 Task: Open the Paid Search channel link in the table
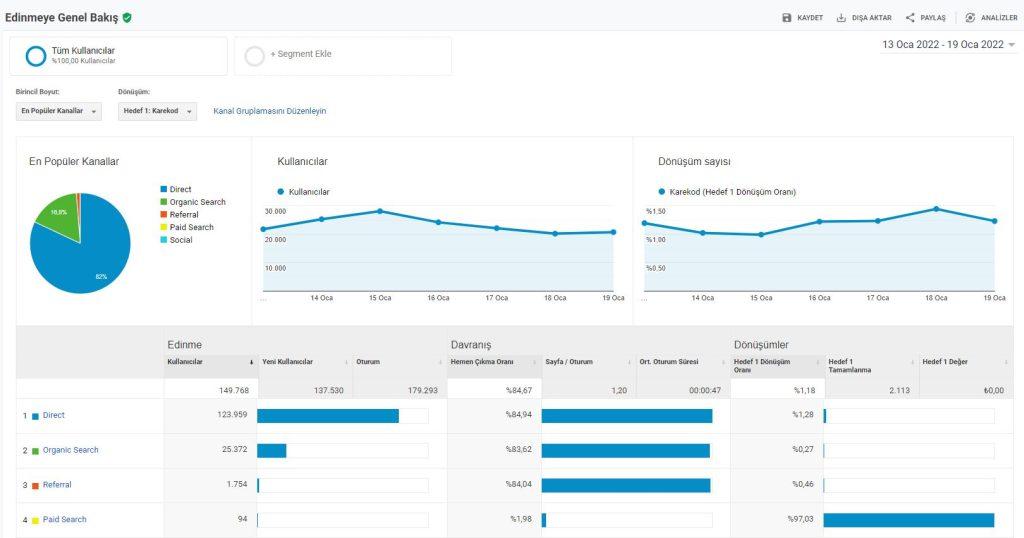[x=65, y=520]
